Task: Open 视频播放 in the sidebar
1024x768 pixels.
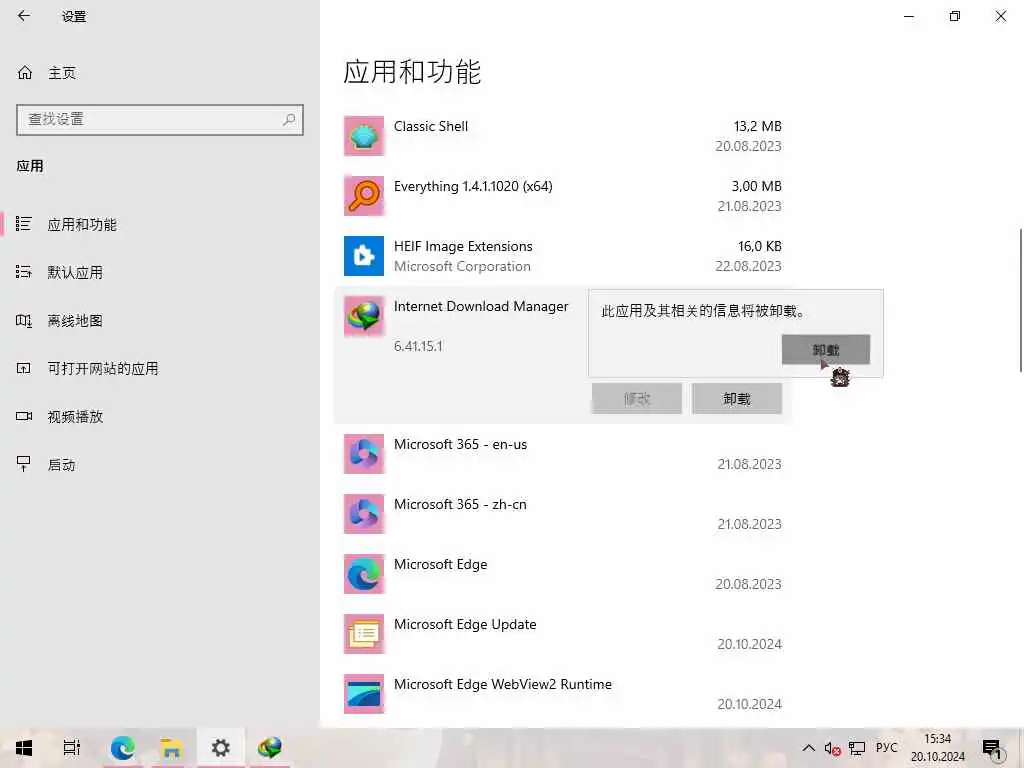Action: [159, 417]
